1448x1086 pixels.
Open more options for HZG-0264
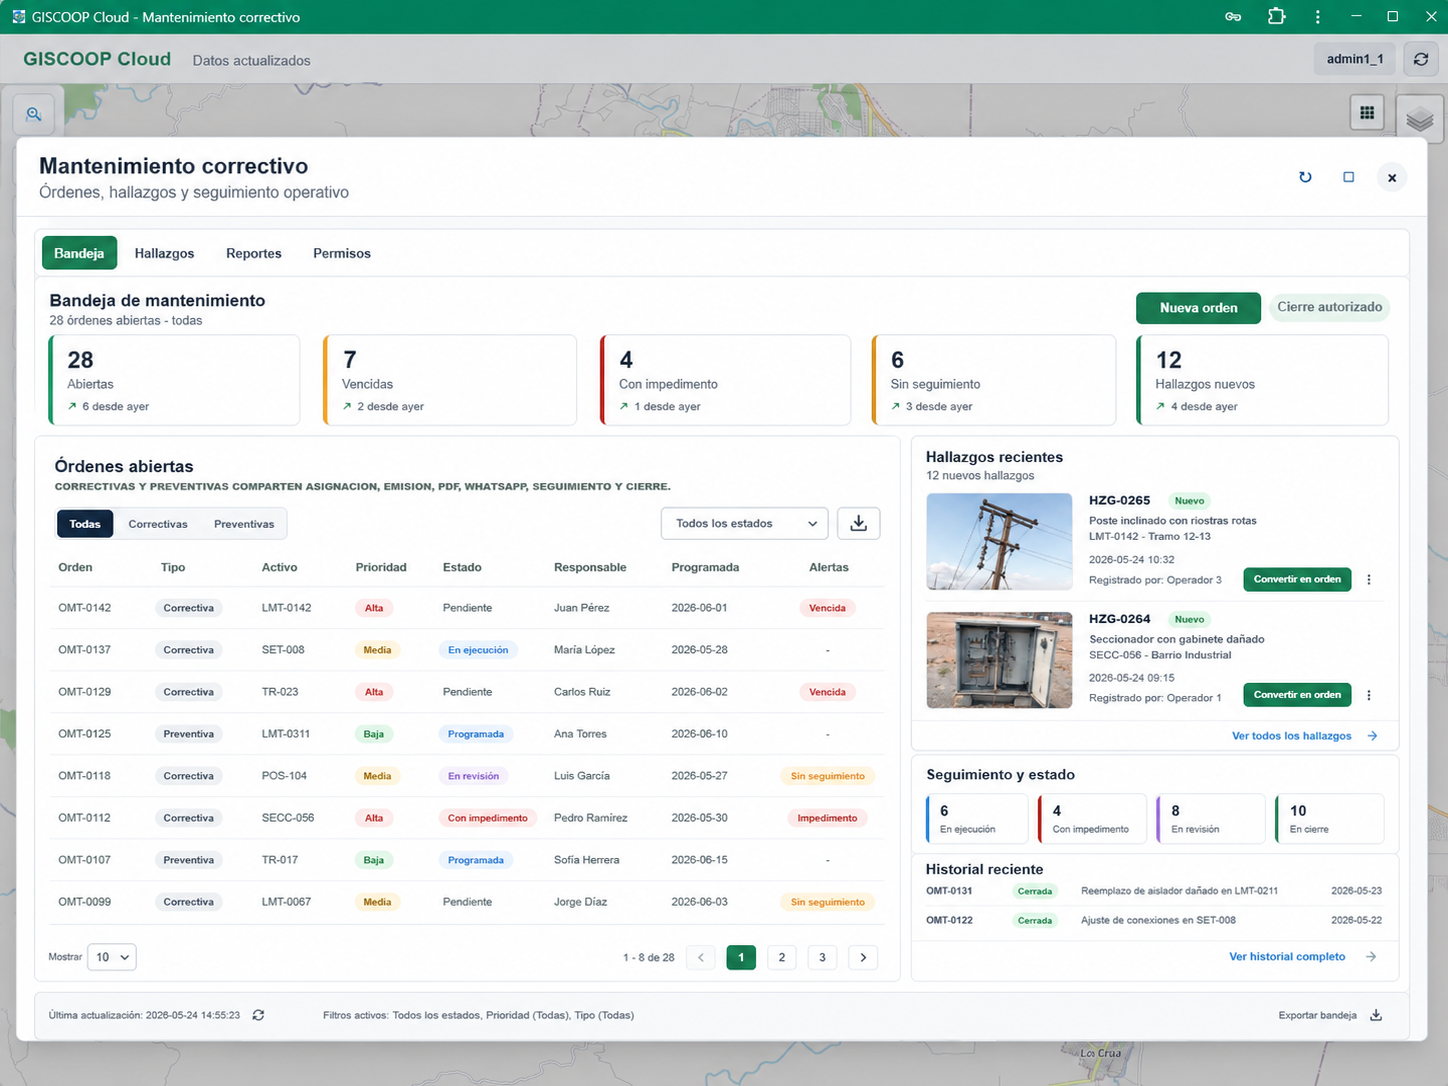tap(1369, 695)
